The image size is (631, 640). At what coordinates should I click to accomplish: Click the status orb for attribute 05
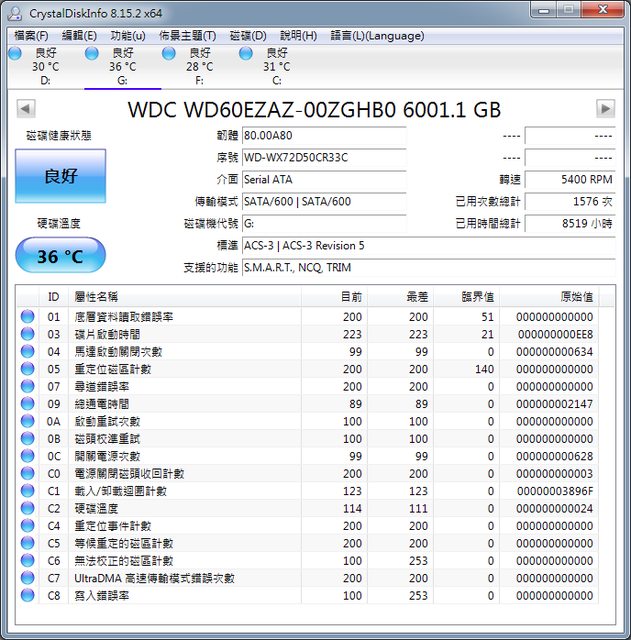click(x=27, y=369)
